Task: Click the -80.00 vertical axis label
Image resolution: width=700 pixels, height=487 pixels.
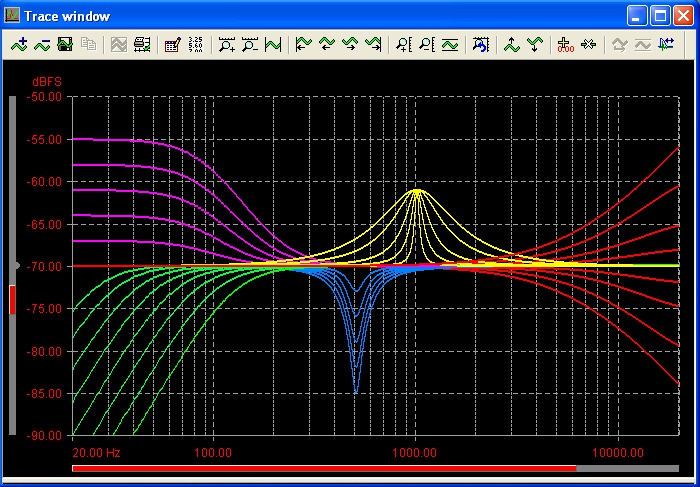Action: click(45, 351)
